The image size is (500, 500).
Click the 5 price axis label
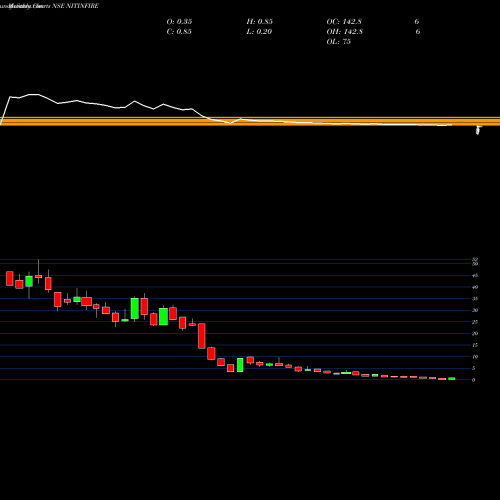[x=473, y=368]
